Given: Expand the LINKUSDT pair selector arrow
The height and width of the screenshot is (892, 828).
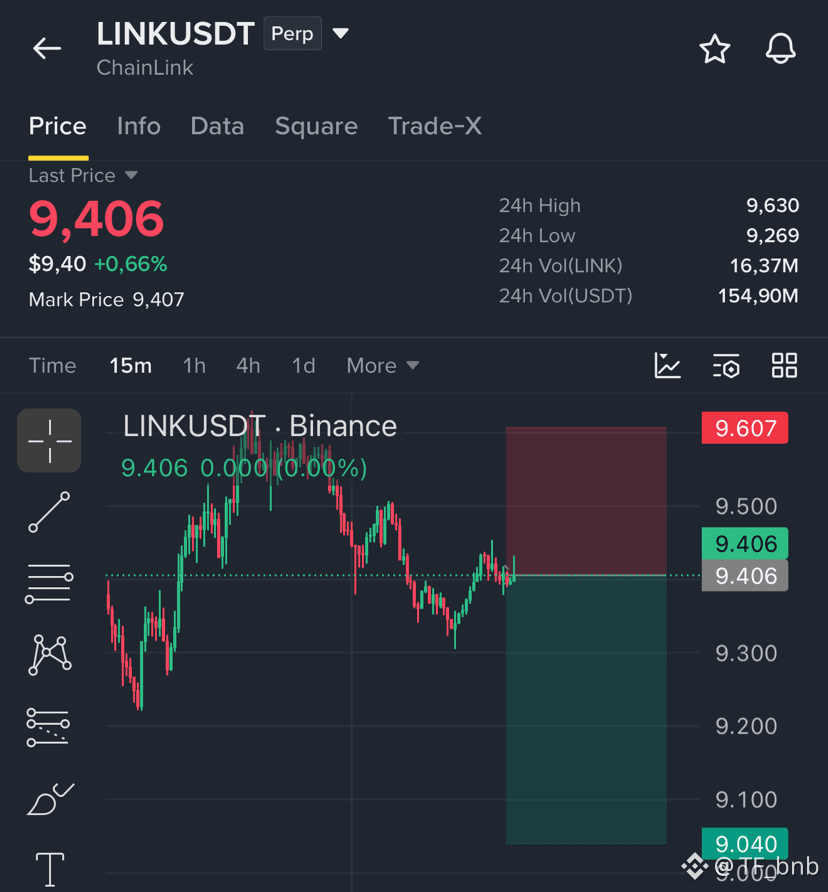Looking at the screenshot, I should click(340, 34).
